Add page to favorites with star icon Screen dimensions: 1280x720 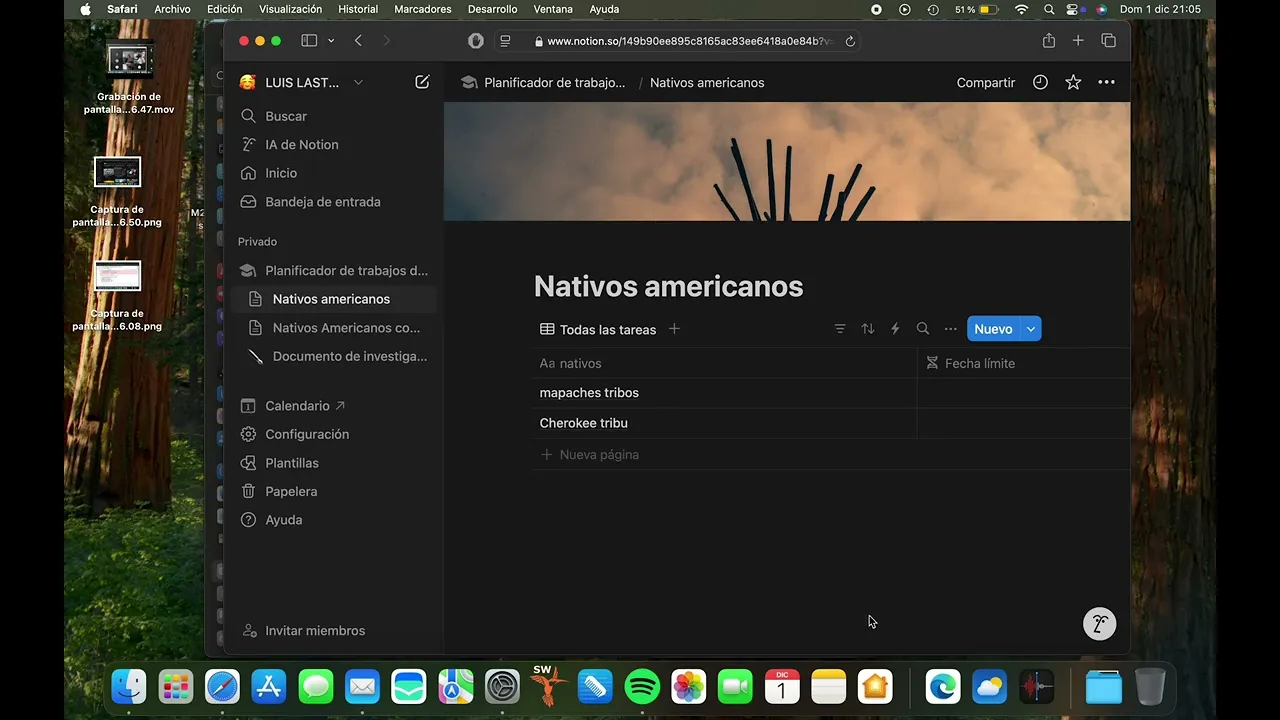point(1073,83)
